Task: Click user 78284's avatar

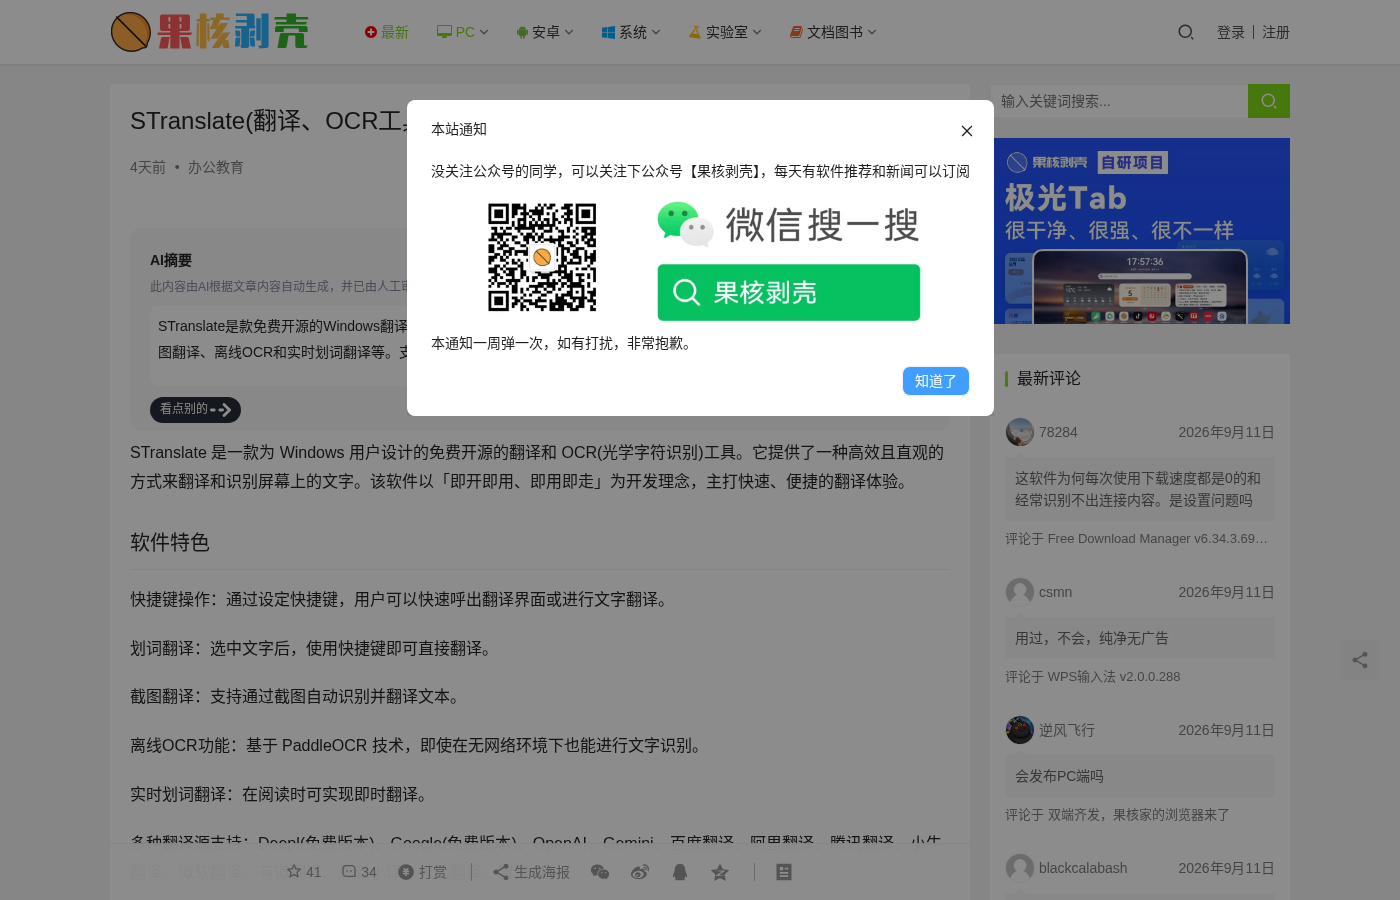Action: [x=1020, y=432]
